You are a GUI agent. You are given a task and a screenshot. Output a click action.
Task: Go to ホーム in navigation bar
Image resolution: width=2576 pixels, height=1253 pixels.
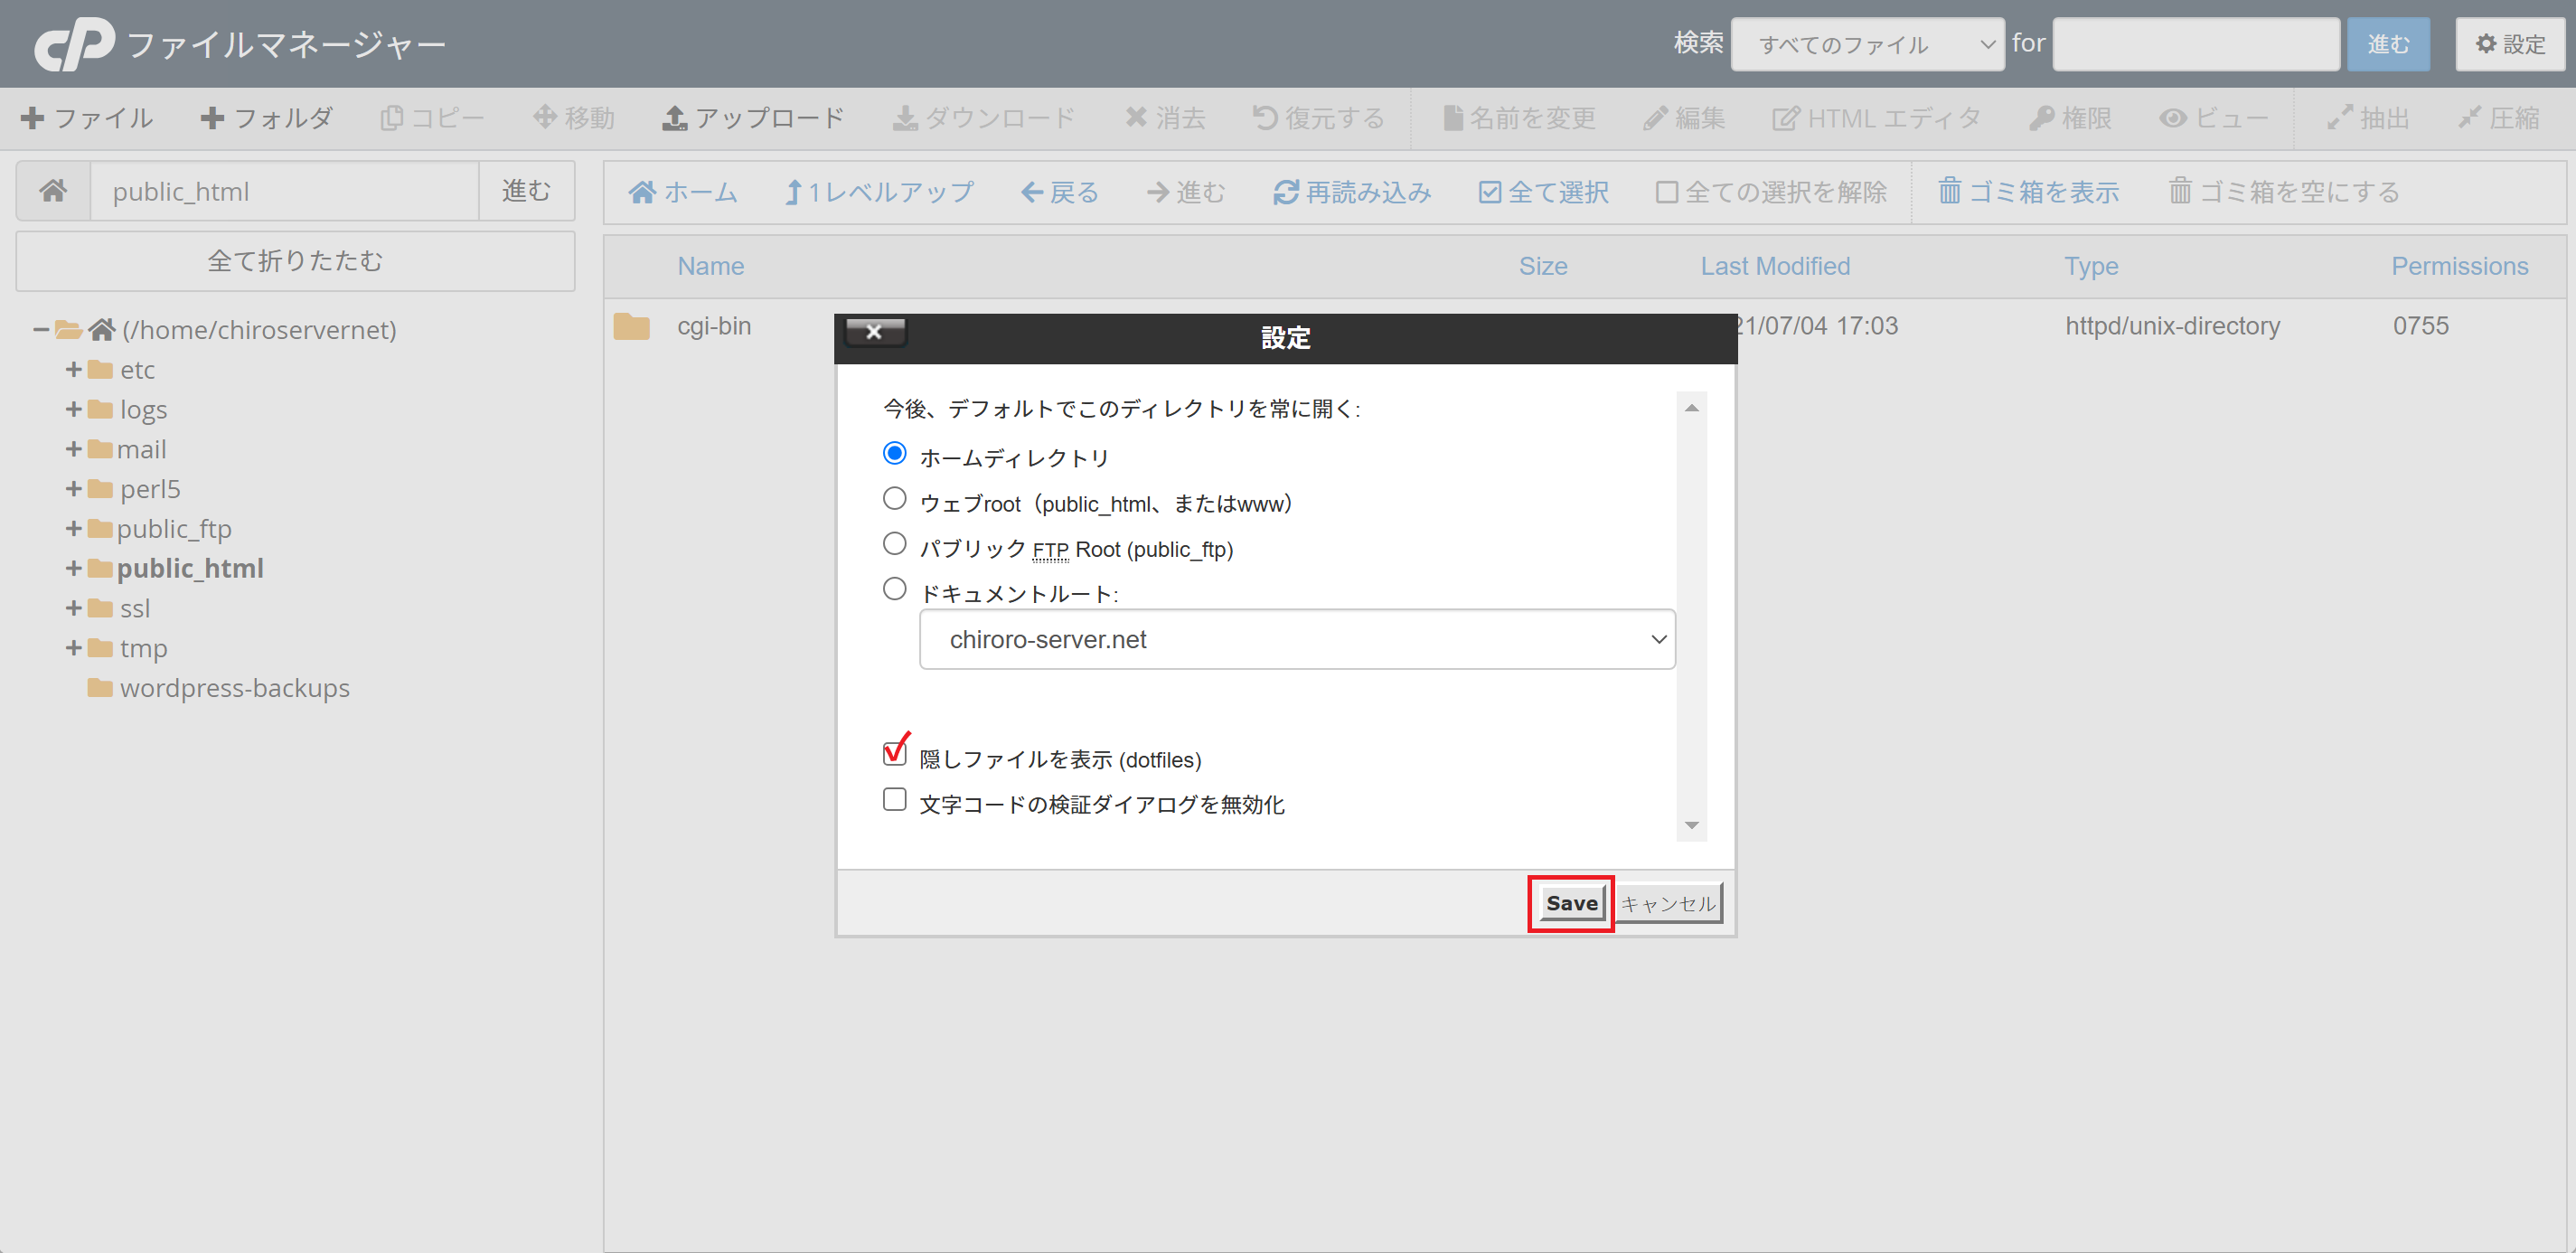tap(683, 192)
